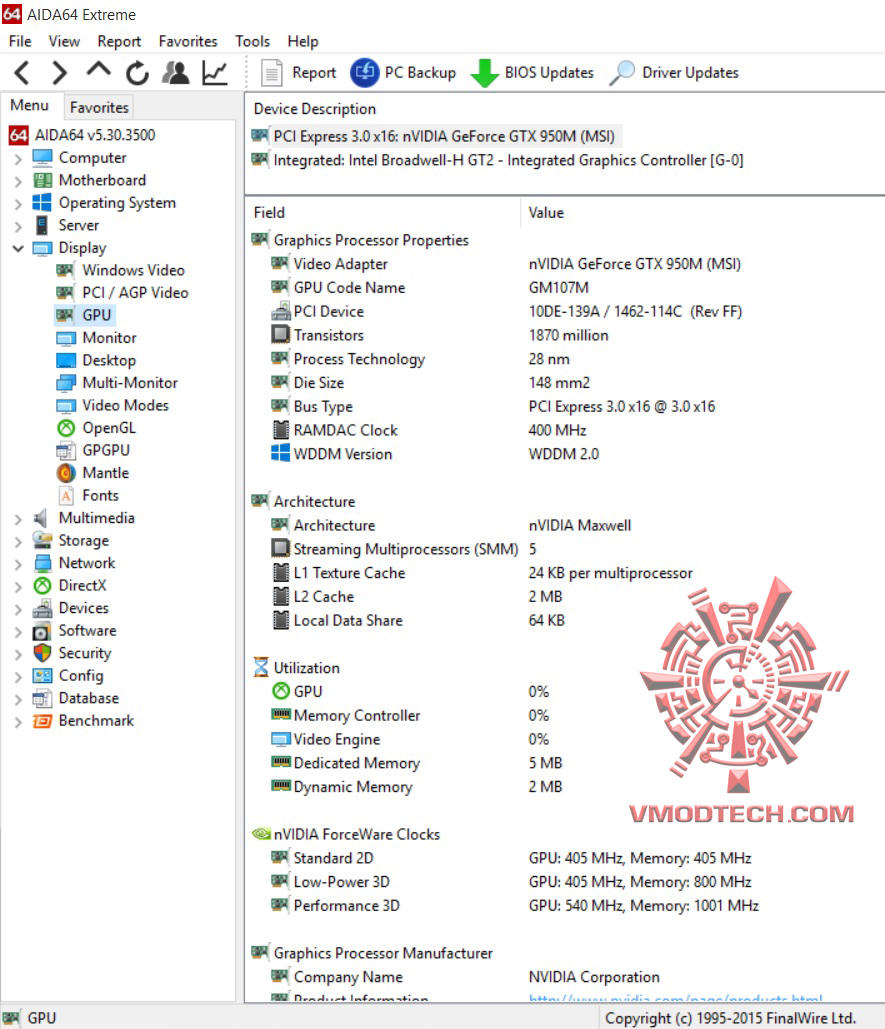Check BIOS Updates in the toolbar
This screenshot has width=885, height=1029.
pos(532,73)
